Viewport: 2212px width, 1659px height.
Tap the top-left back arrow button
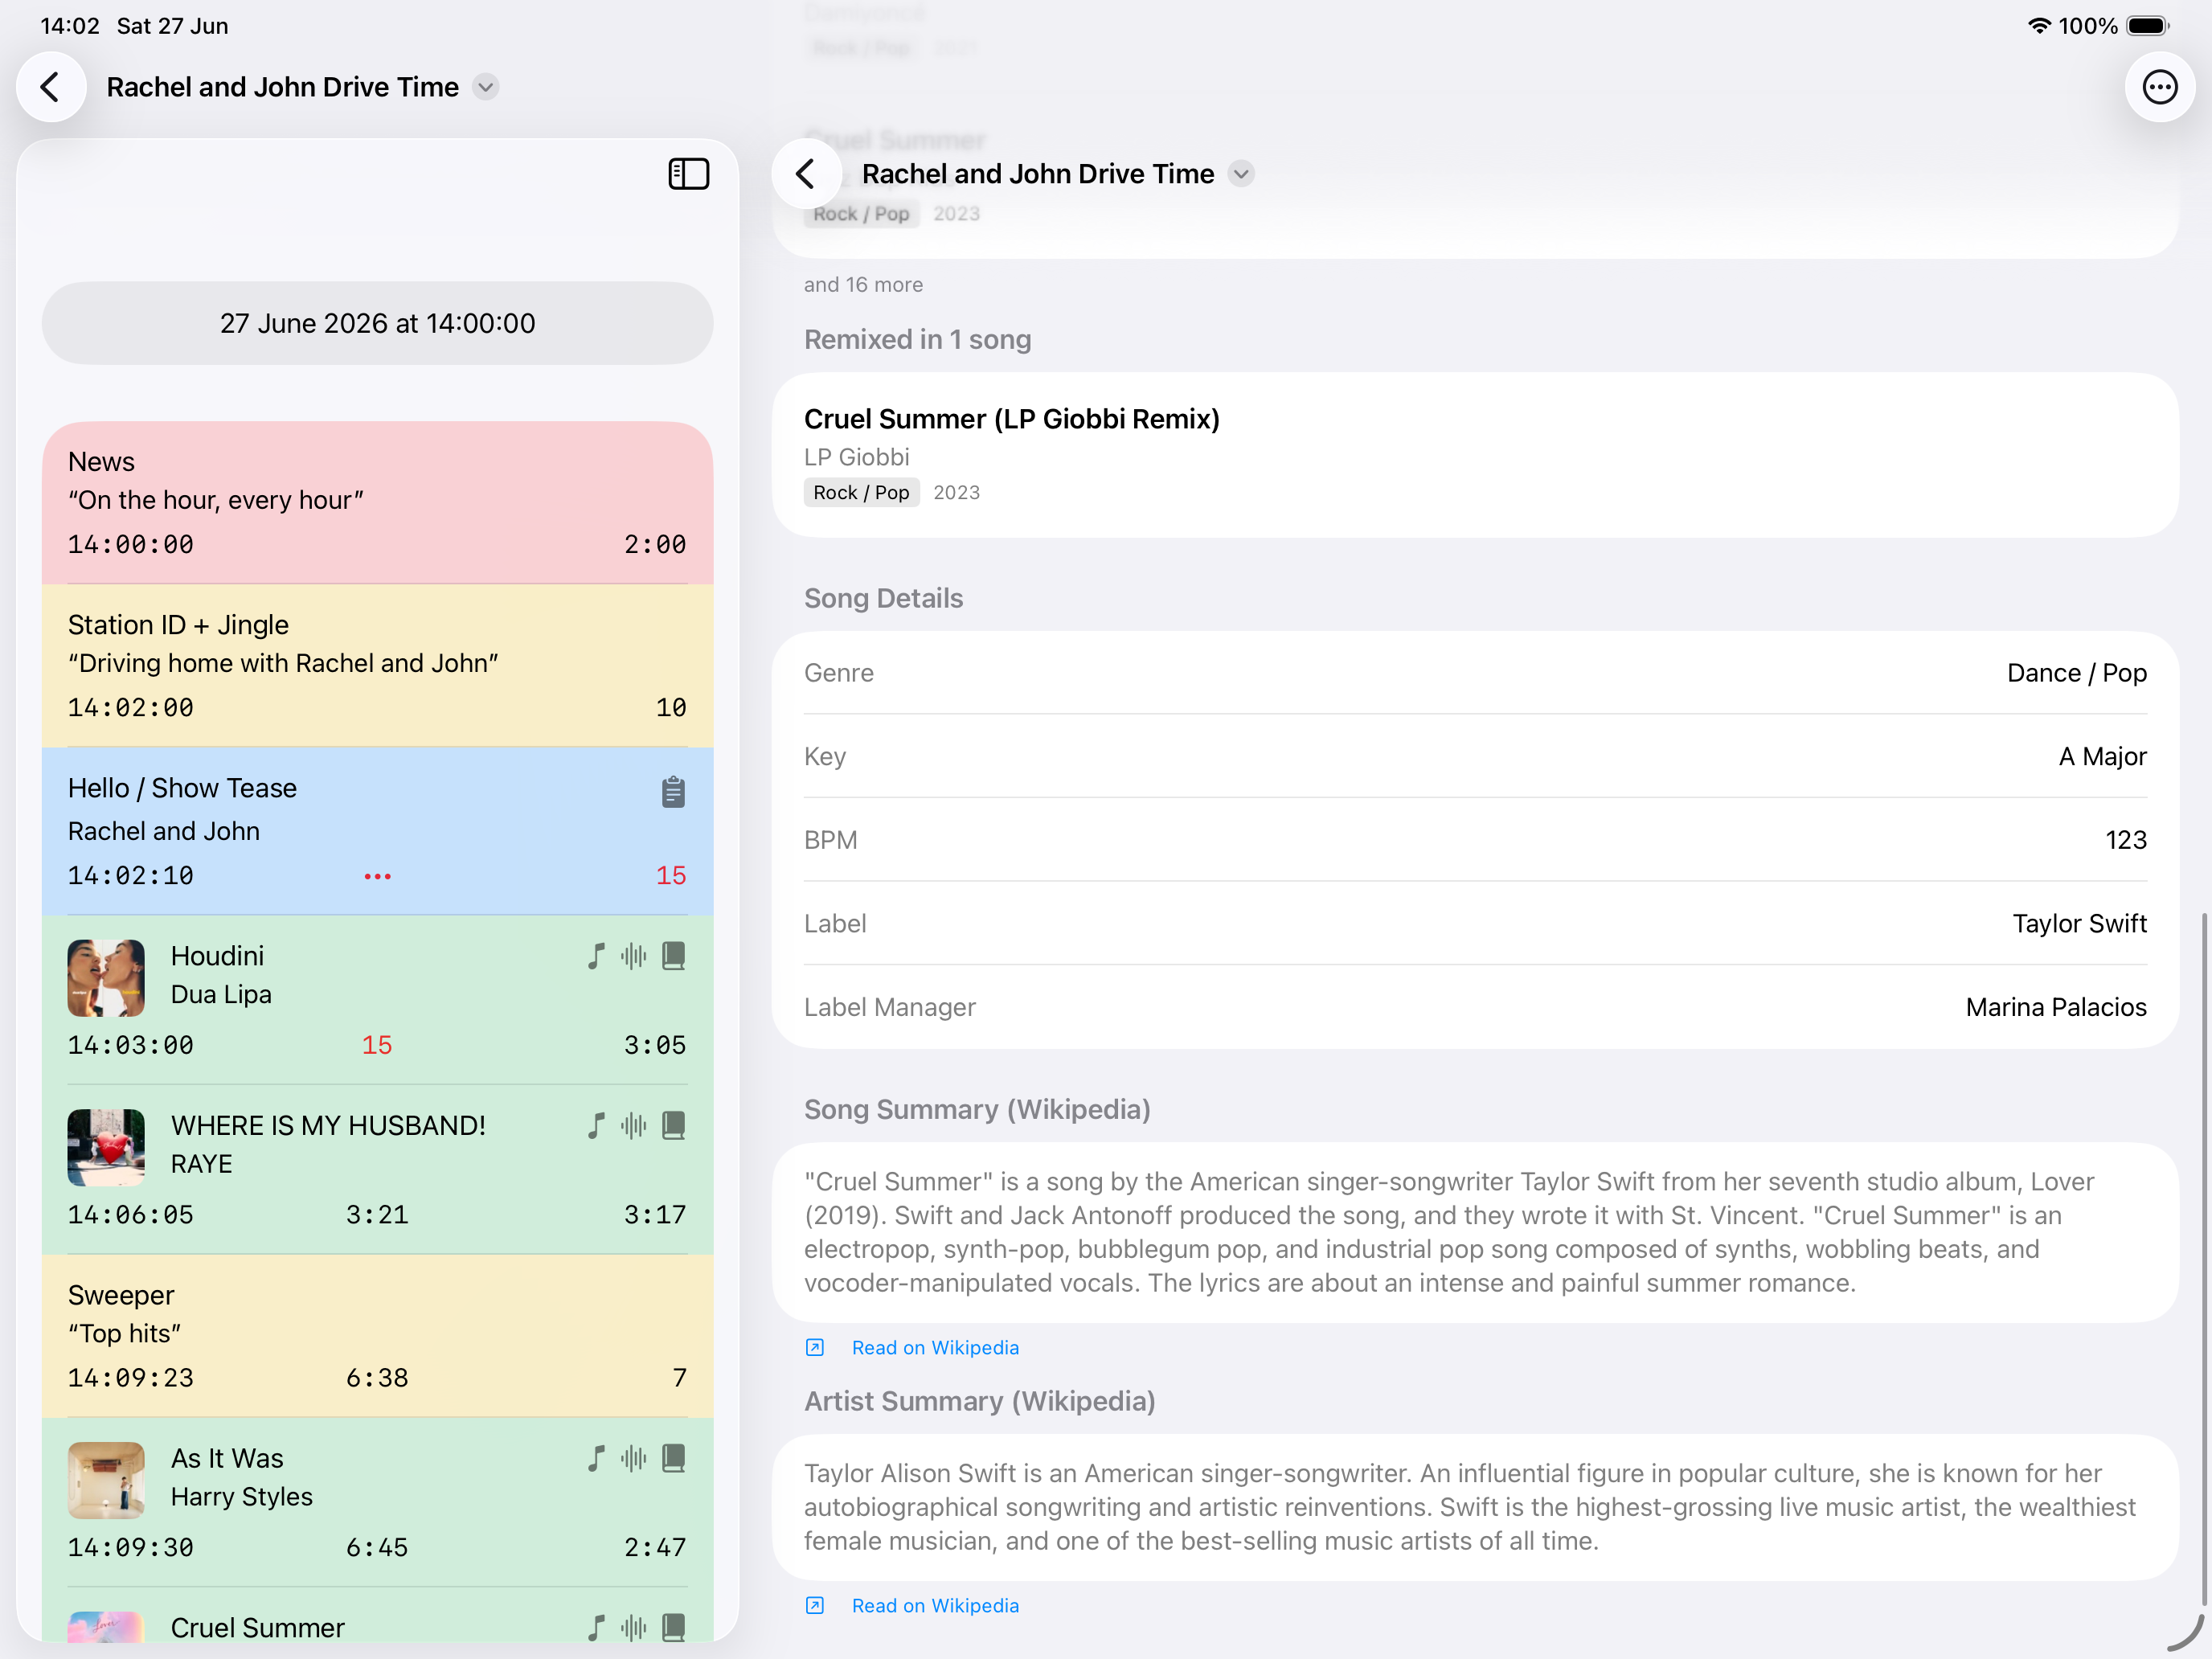(x=51, y=87)
